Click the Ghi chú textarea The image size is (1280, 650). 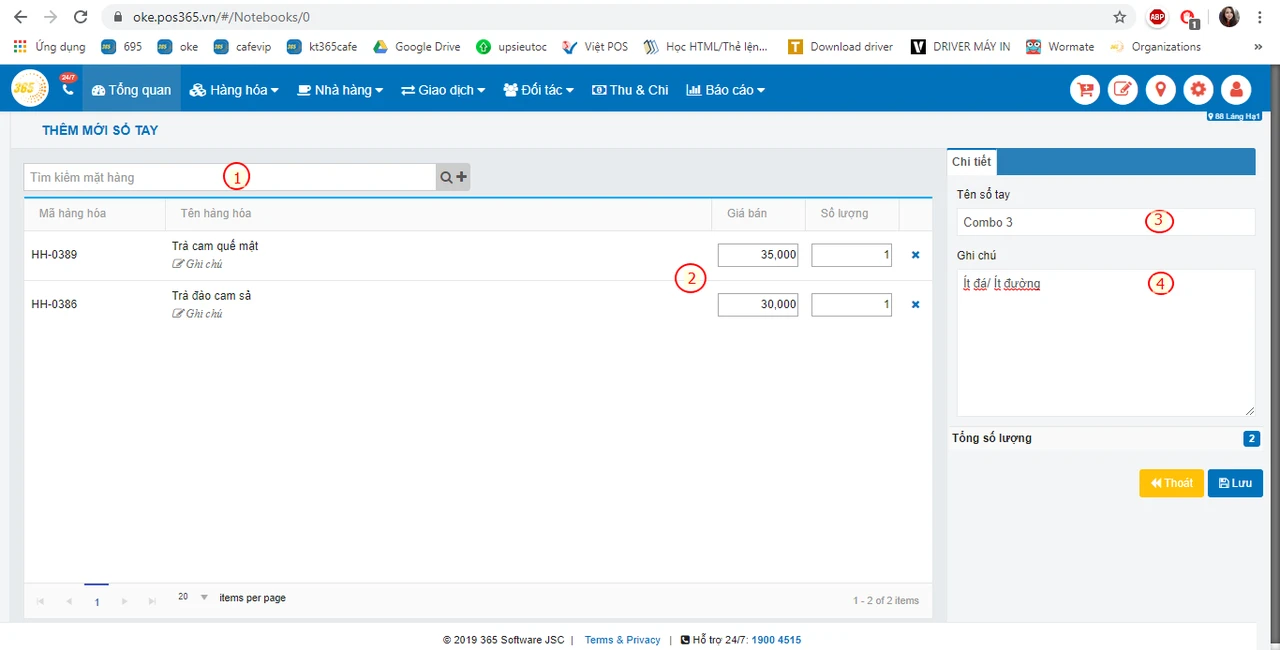click(x=1106, y=343)
